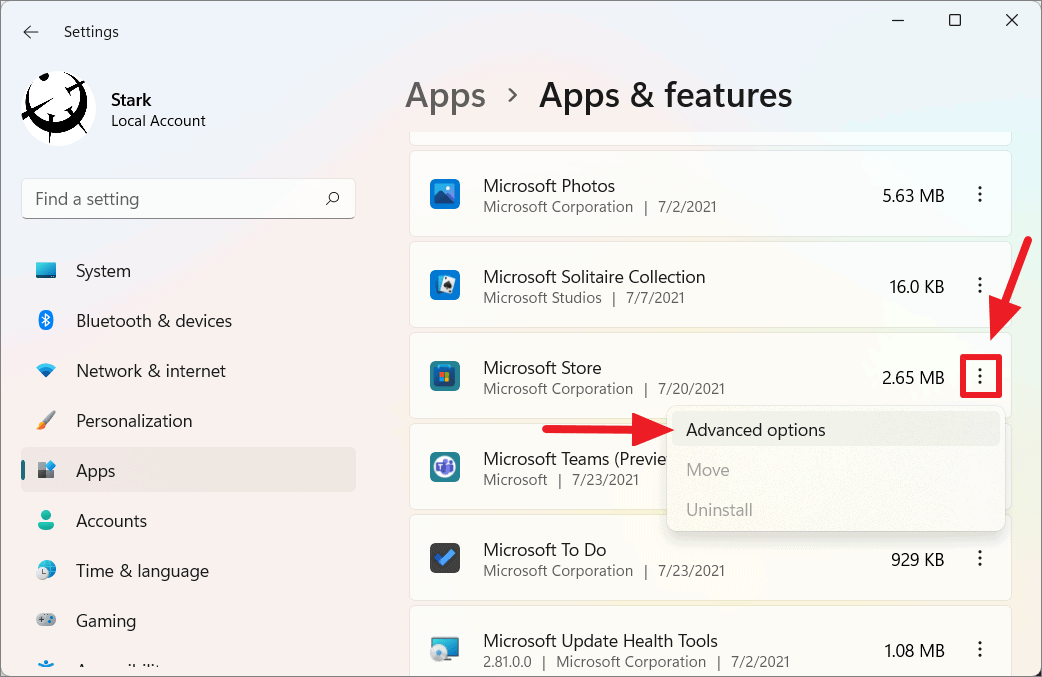This screenshot has height=677, width=1042.
Task: Open the three-dot menu for Microsoft Photos
Action: [980, 194]
